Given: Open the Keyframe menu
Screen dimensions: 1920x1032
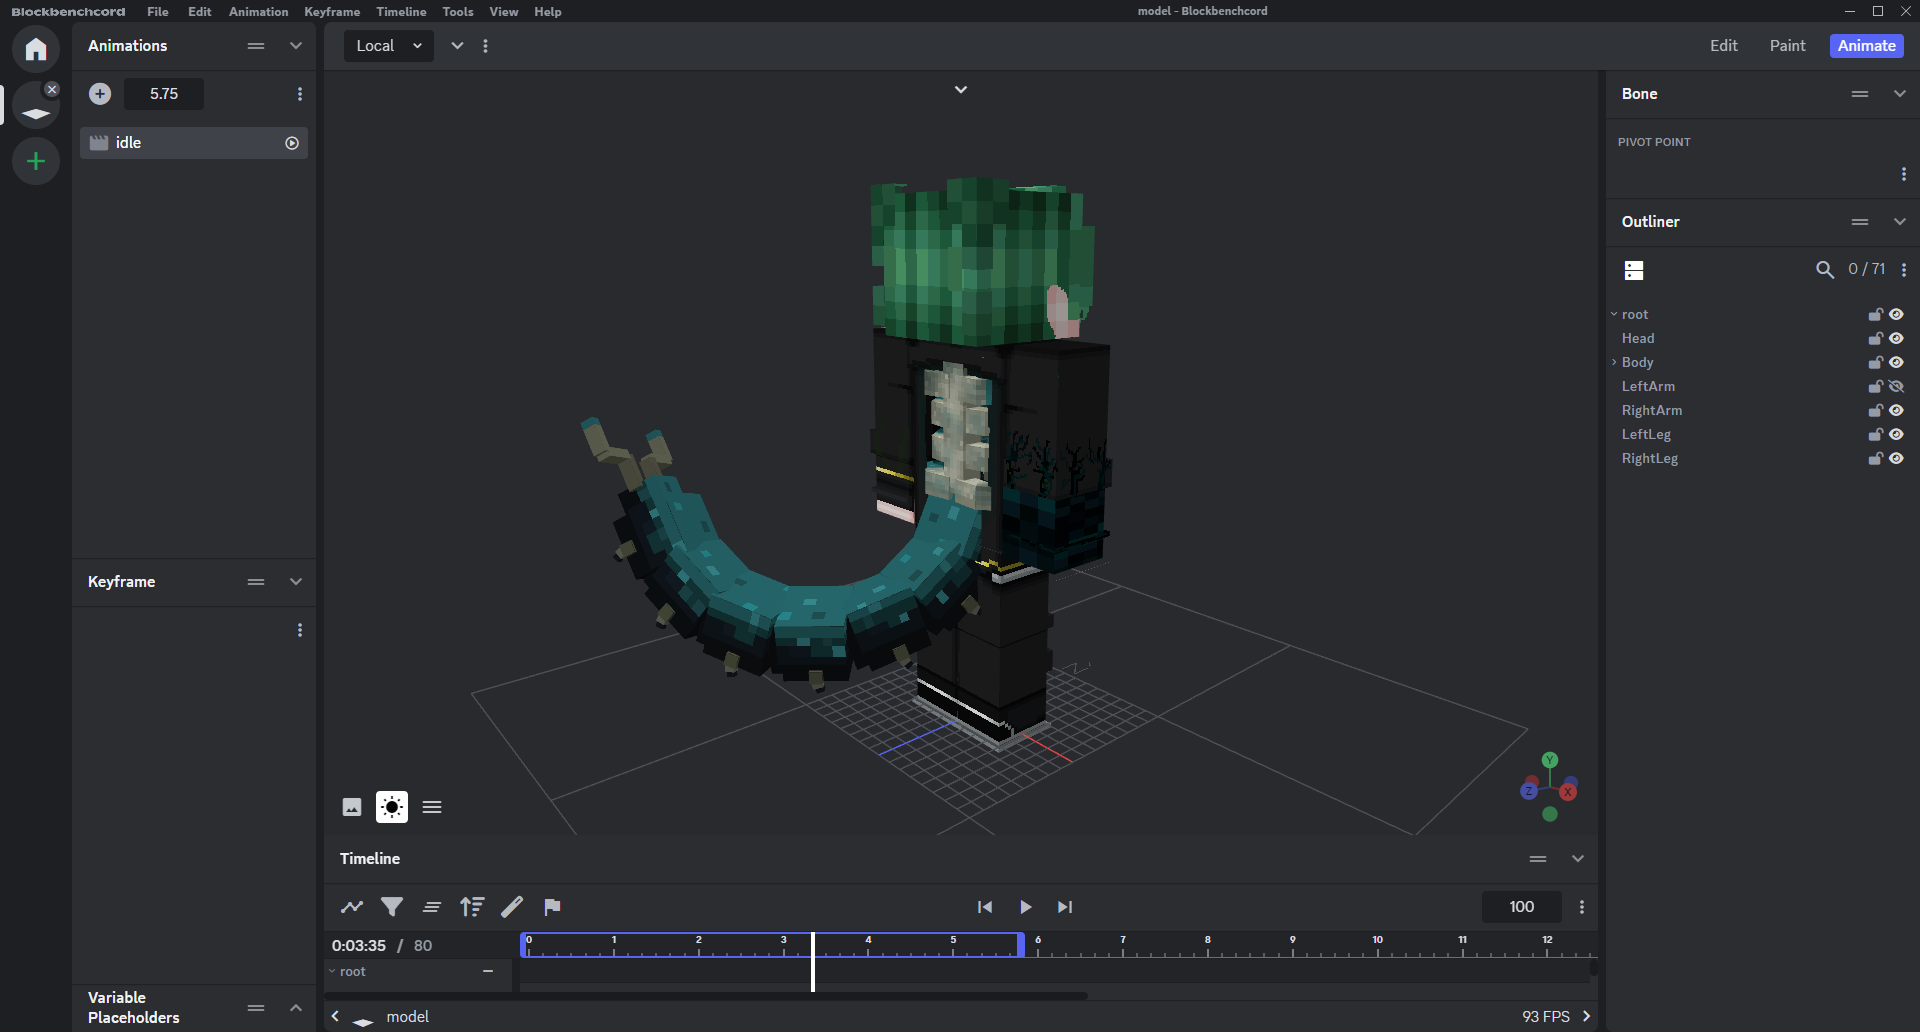Looking at the screenshot, I should (332, 12).
